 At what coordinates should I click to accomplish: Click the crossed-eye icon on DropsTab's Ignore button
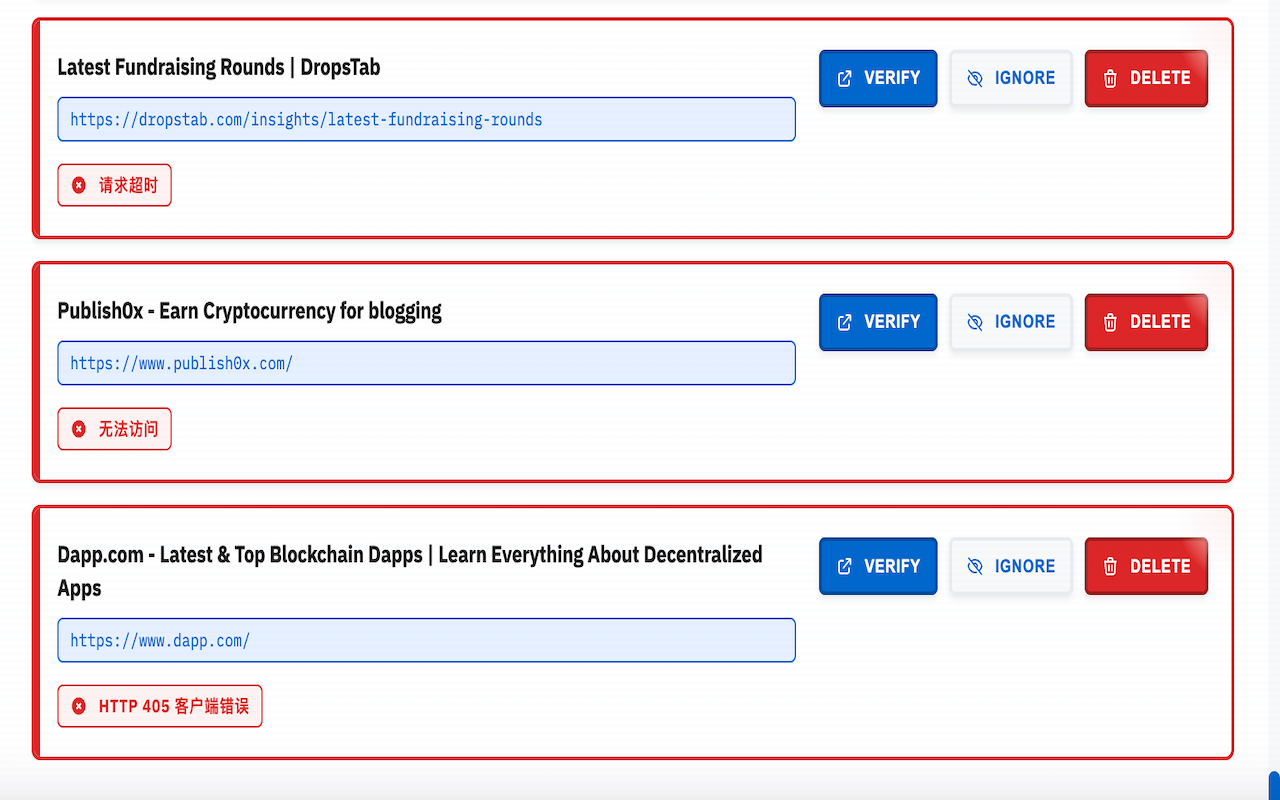pos(975,78)
